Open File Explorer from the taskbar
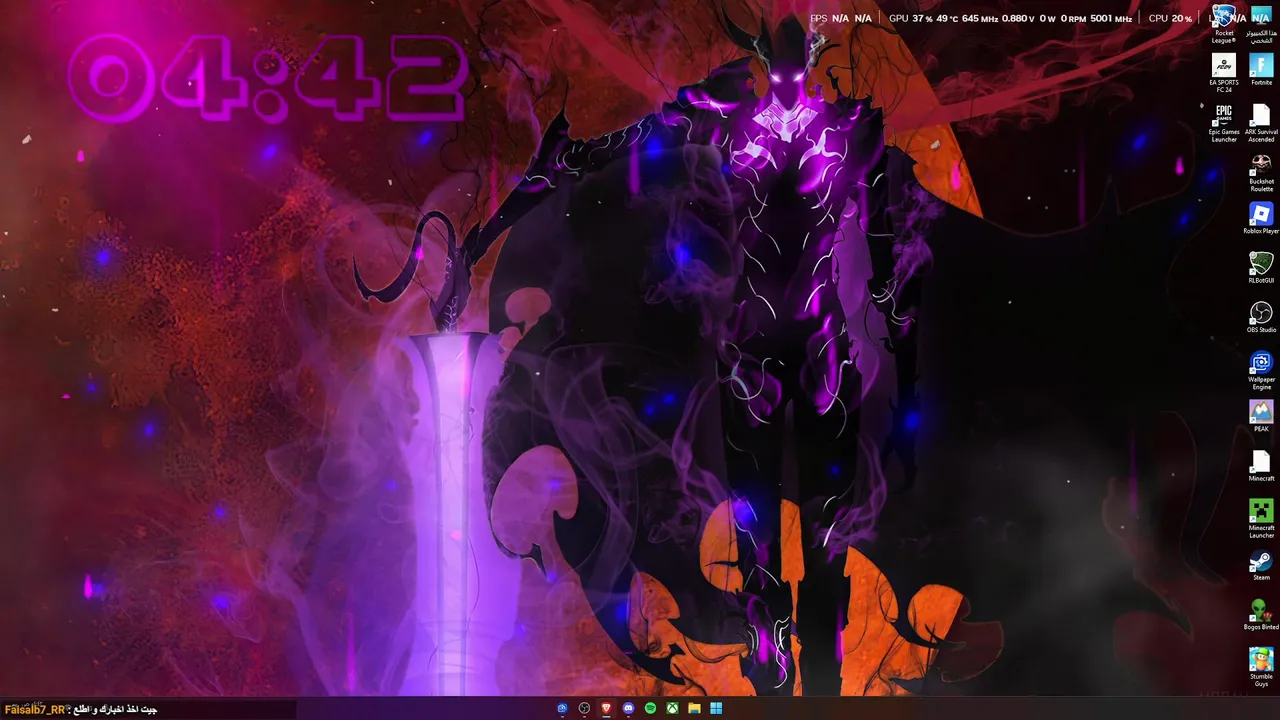The height and width of the screenshot is (720, 1280). tap(694, 708)
